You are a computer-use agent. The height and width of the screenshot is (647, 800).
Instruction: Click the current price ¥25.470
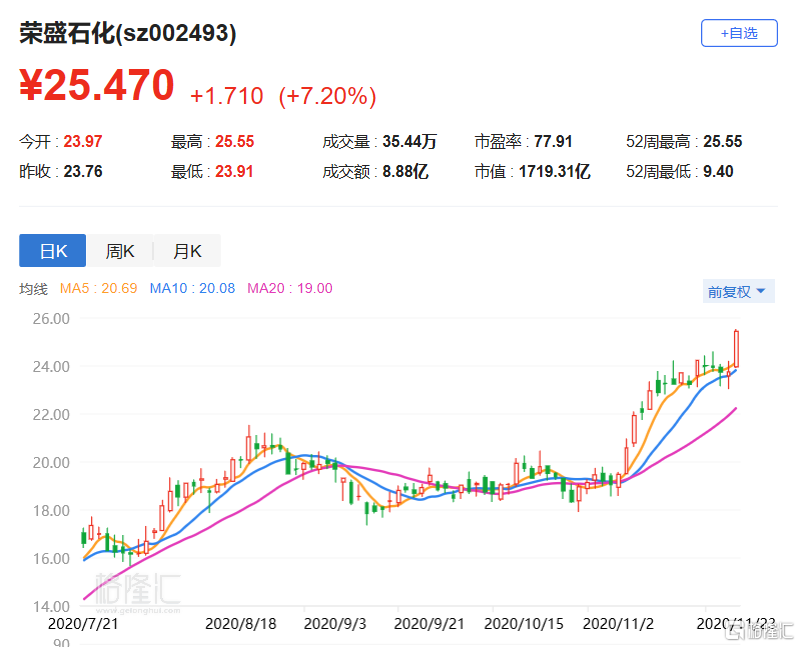click(x=97, y=85)
